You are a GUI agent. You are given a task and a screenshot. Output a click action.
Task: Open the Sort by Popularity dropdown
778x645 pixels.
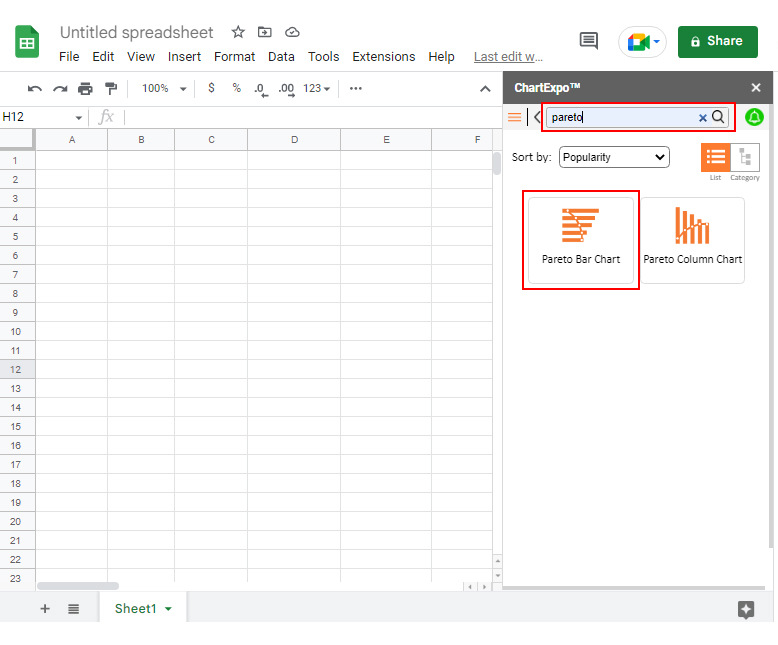click(614, 157)
